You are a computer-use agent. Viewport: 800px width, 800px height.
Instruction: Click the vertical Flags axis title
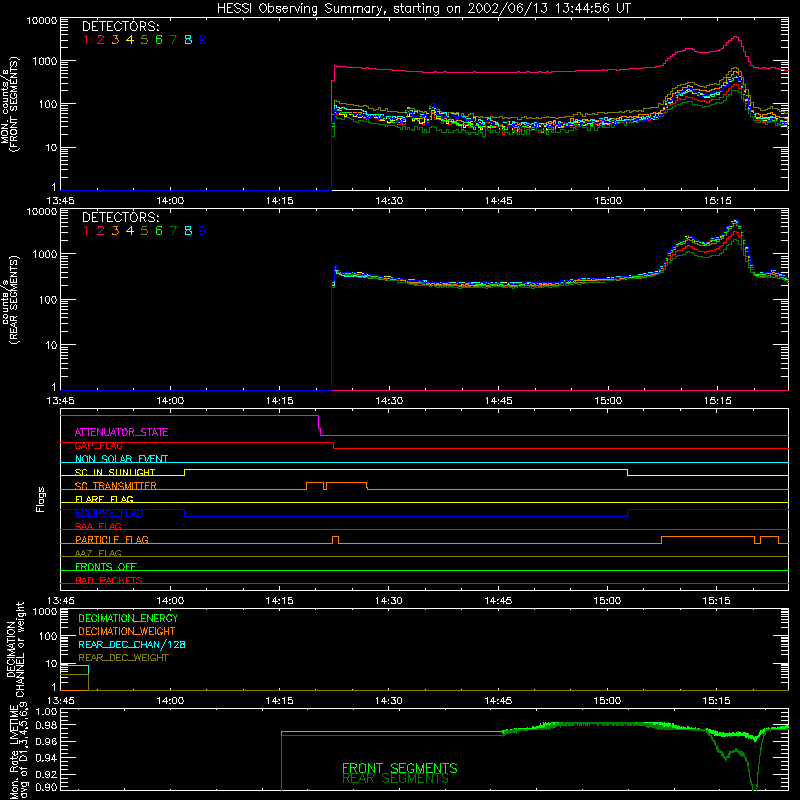[x=41, y=499]
